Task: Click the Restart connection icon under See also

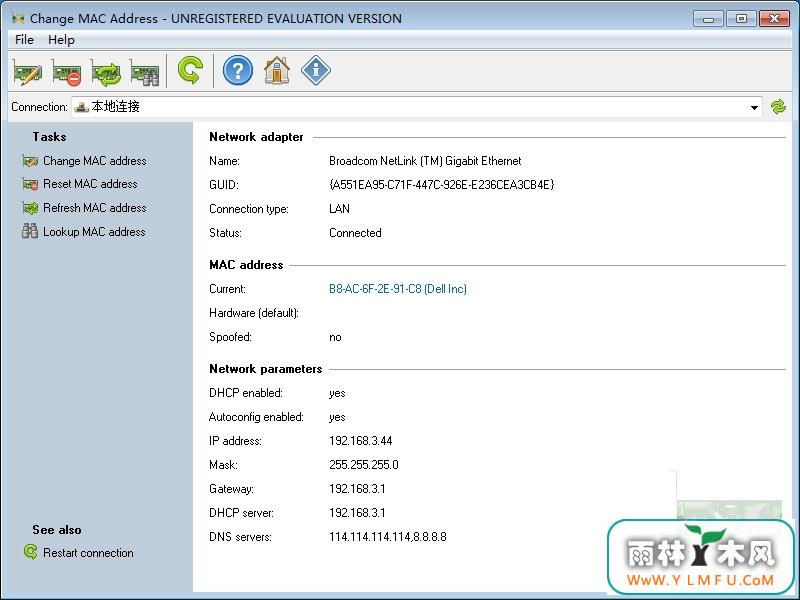Action: [x=30, y=552]
